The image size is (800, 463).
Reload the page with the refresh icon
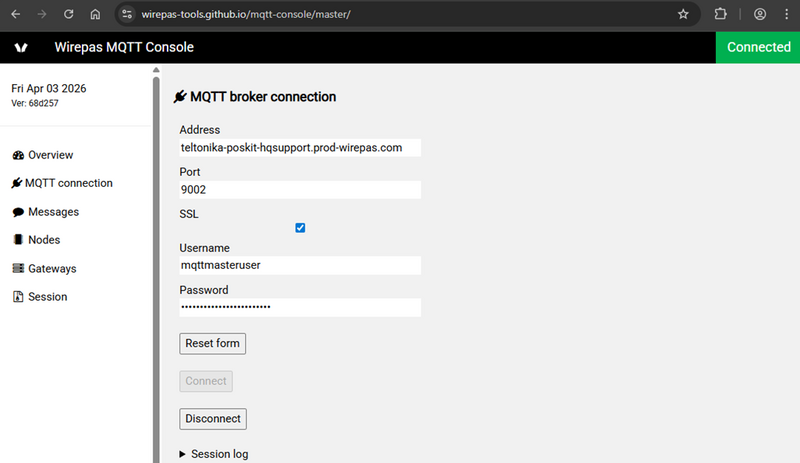tap(68, 14)
